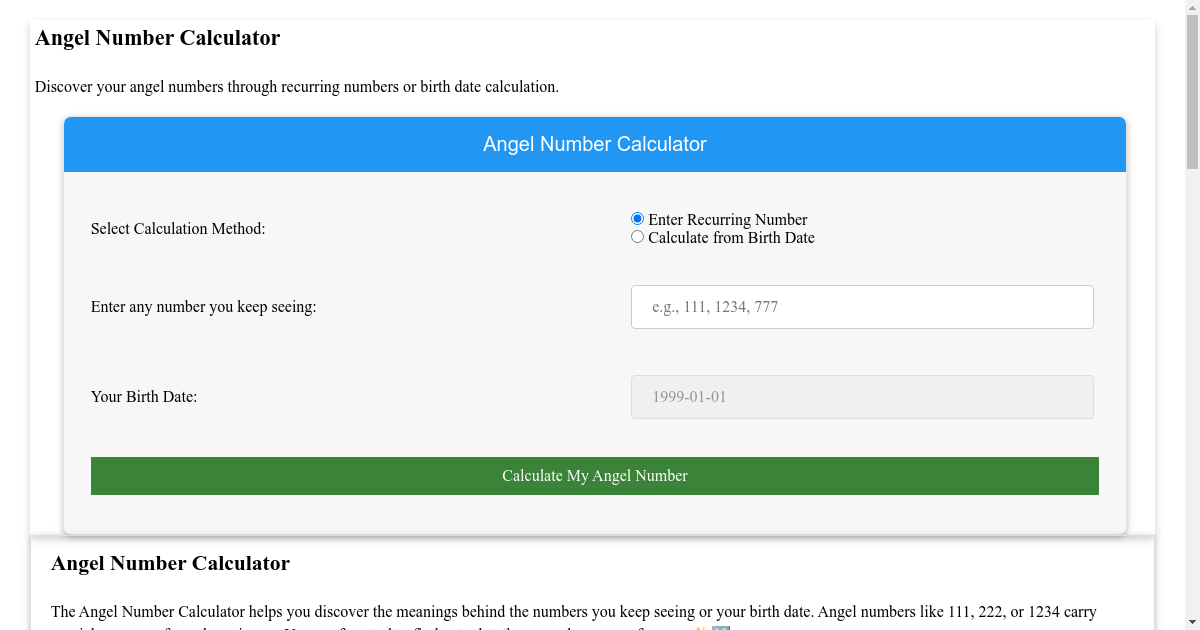This screenshot has height=630, width=1200.
Task: Click the 'Enter any number you keep seeing:' label
Action: 203,307
